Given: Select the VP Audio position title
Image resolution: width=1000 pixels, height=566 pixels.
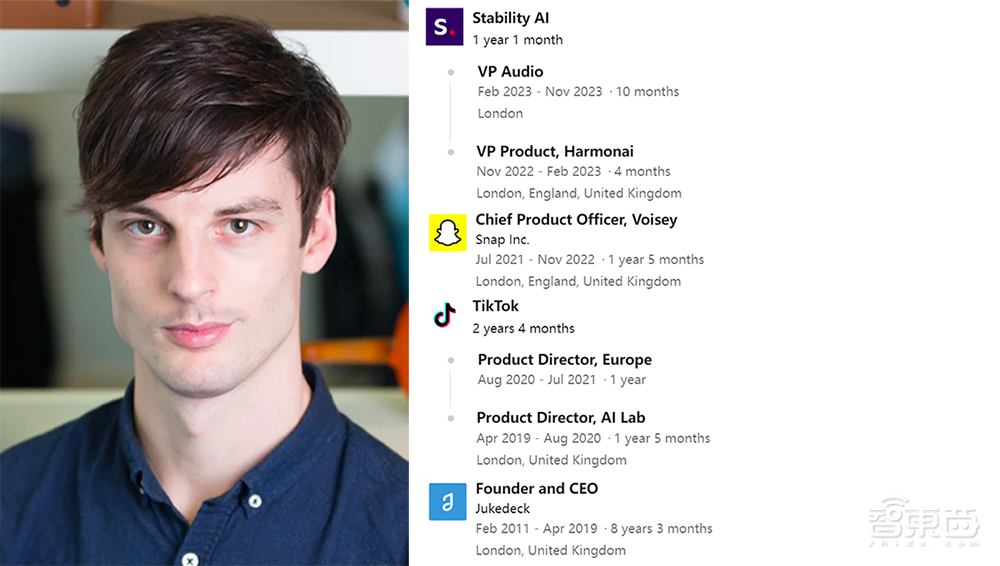Looking at the screenshot, I should pos(510,71).
